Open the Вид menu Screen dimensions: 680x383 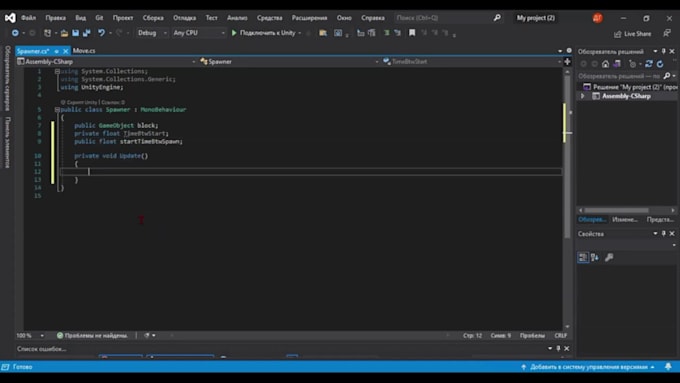[x=81, y=18]
